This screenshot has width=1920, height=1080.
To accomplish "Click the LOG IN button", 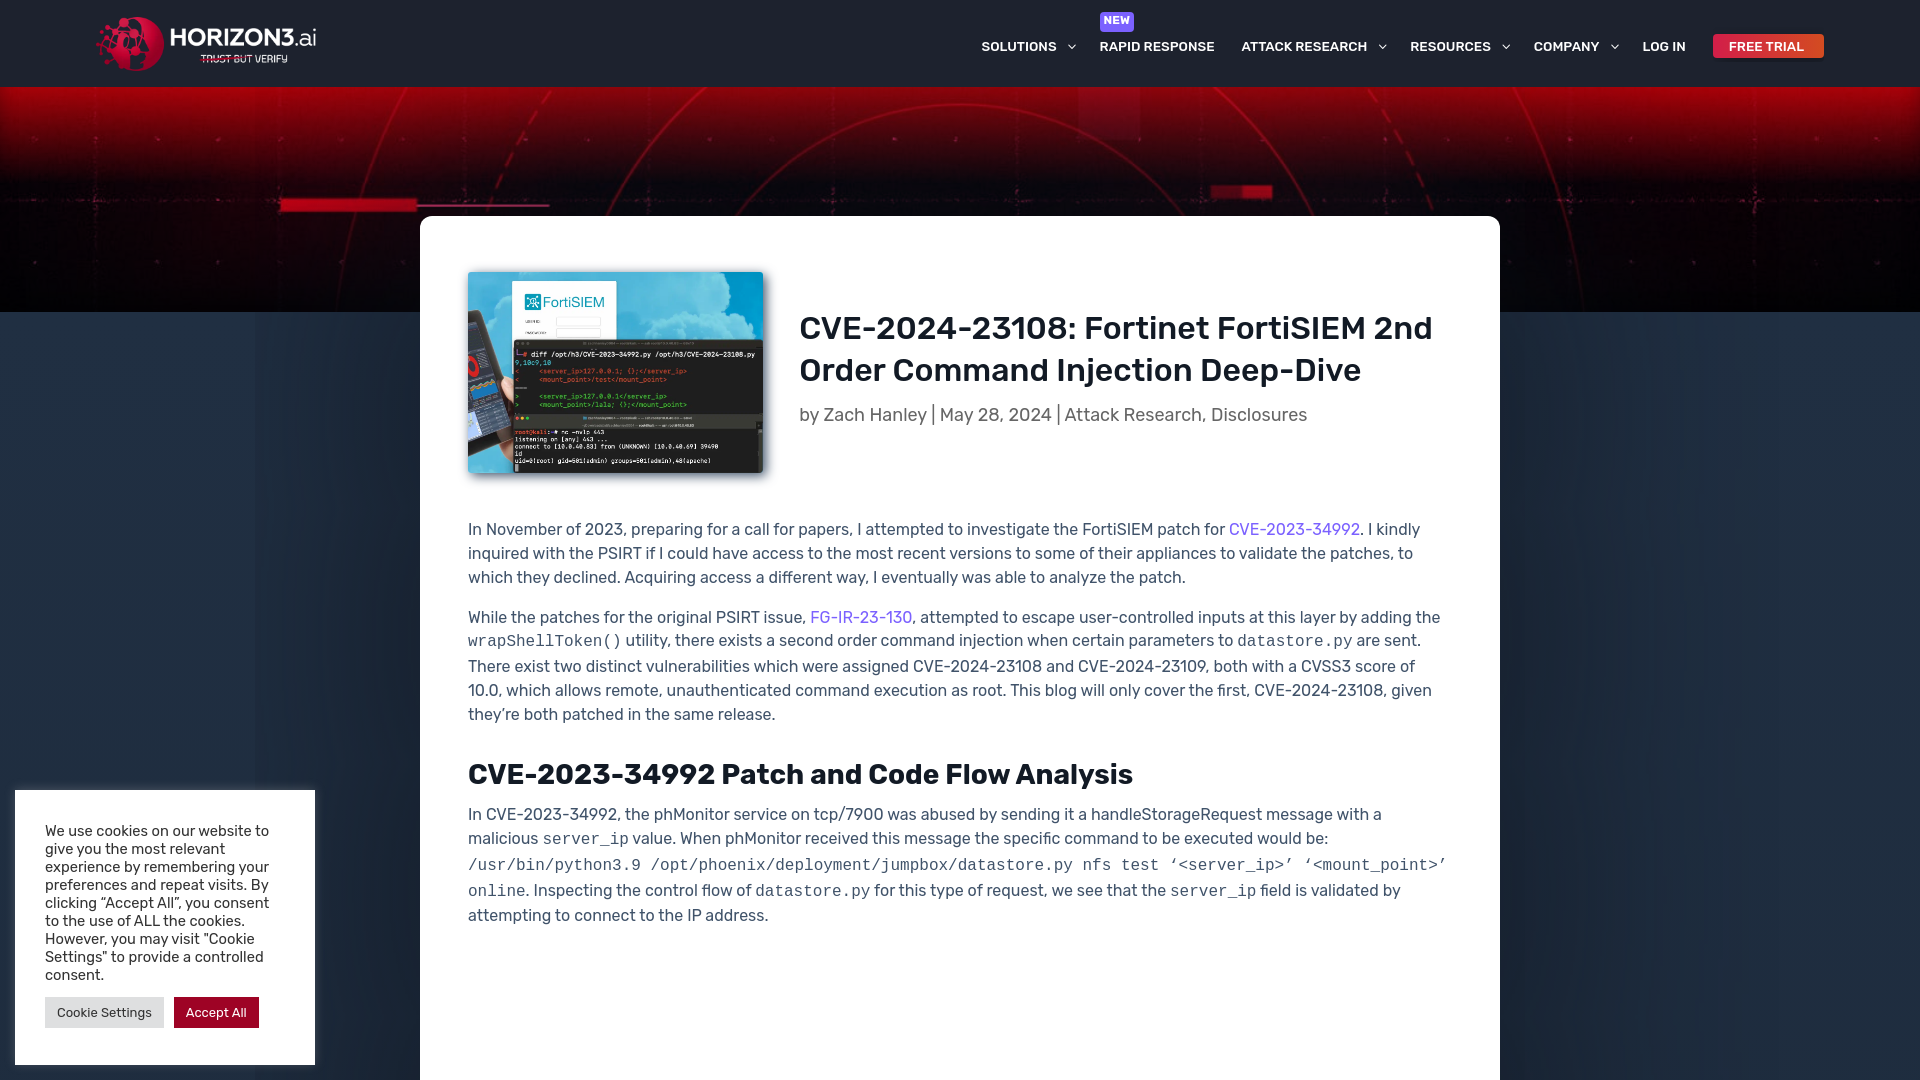I will point(1664,46).
